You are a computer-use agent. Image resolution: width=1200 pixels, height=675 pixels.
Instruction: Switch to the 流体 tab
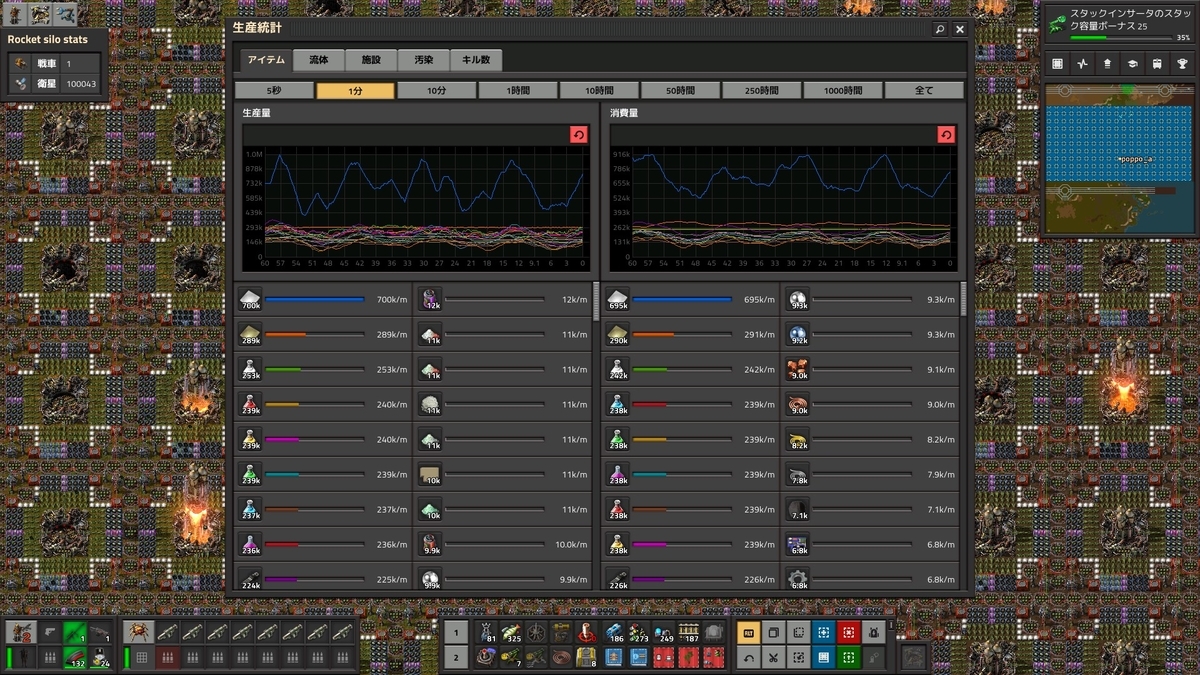pyautogui.click(x=319, y=60)
